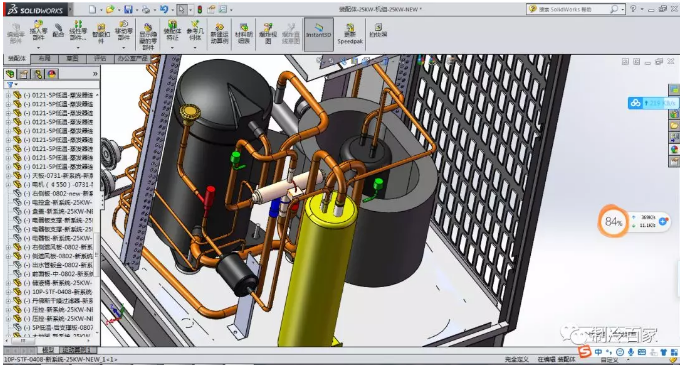Click the SolidWorks help search field

click(x=572, y=9)
